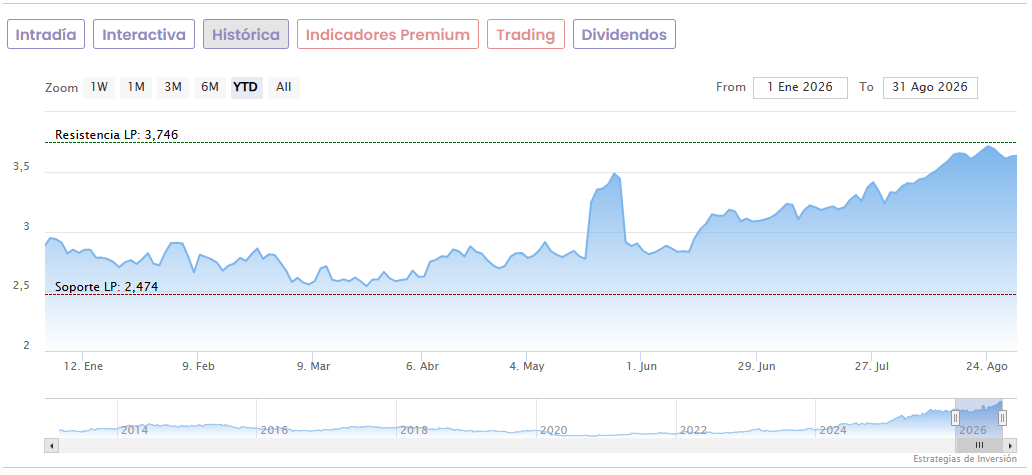Click the scrollbar left arrow
Image resolution: width=1032 pixels, height=475 pixels.
[51, 446]
